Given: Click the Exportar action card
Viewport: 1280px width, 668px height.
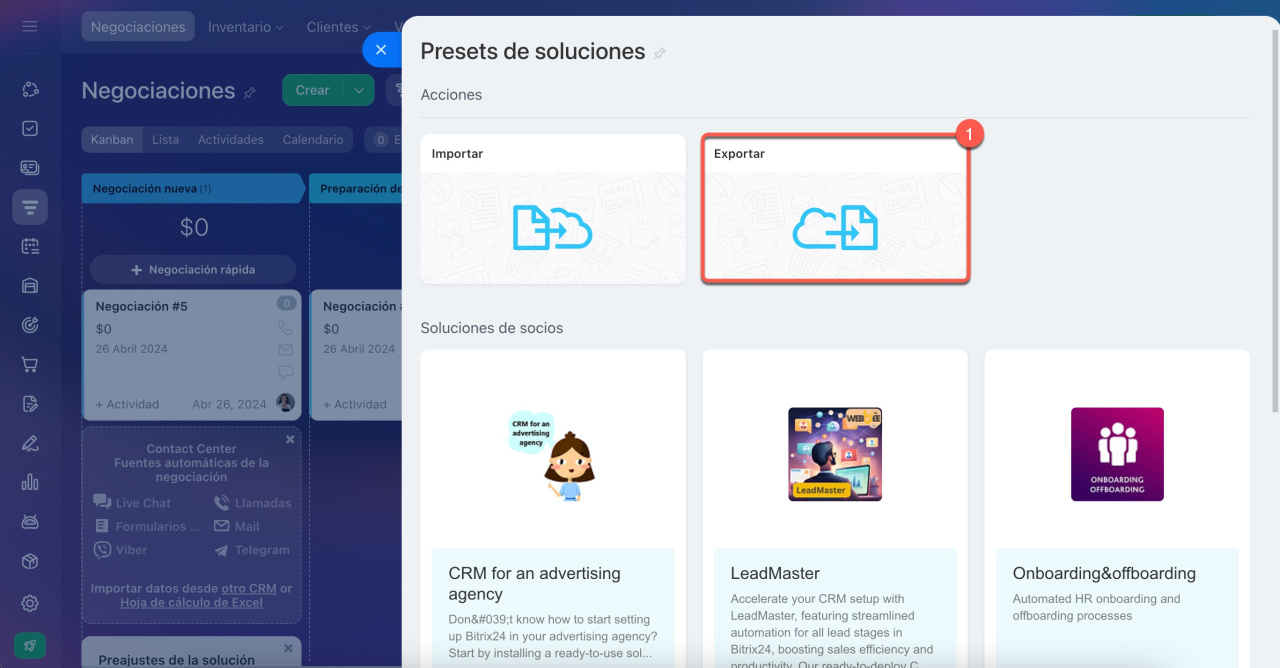Looking at the screenshot, I should (x=835, y=209).
